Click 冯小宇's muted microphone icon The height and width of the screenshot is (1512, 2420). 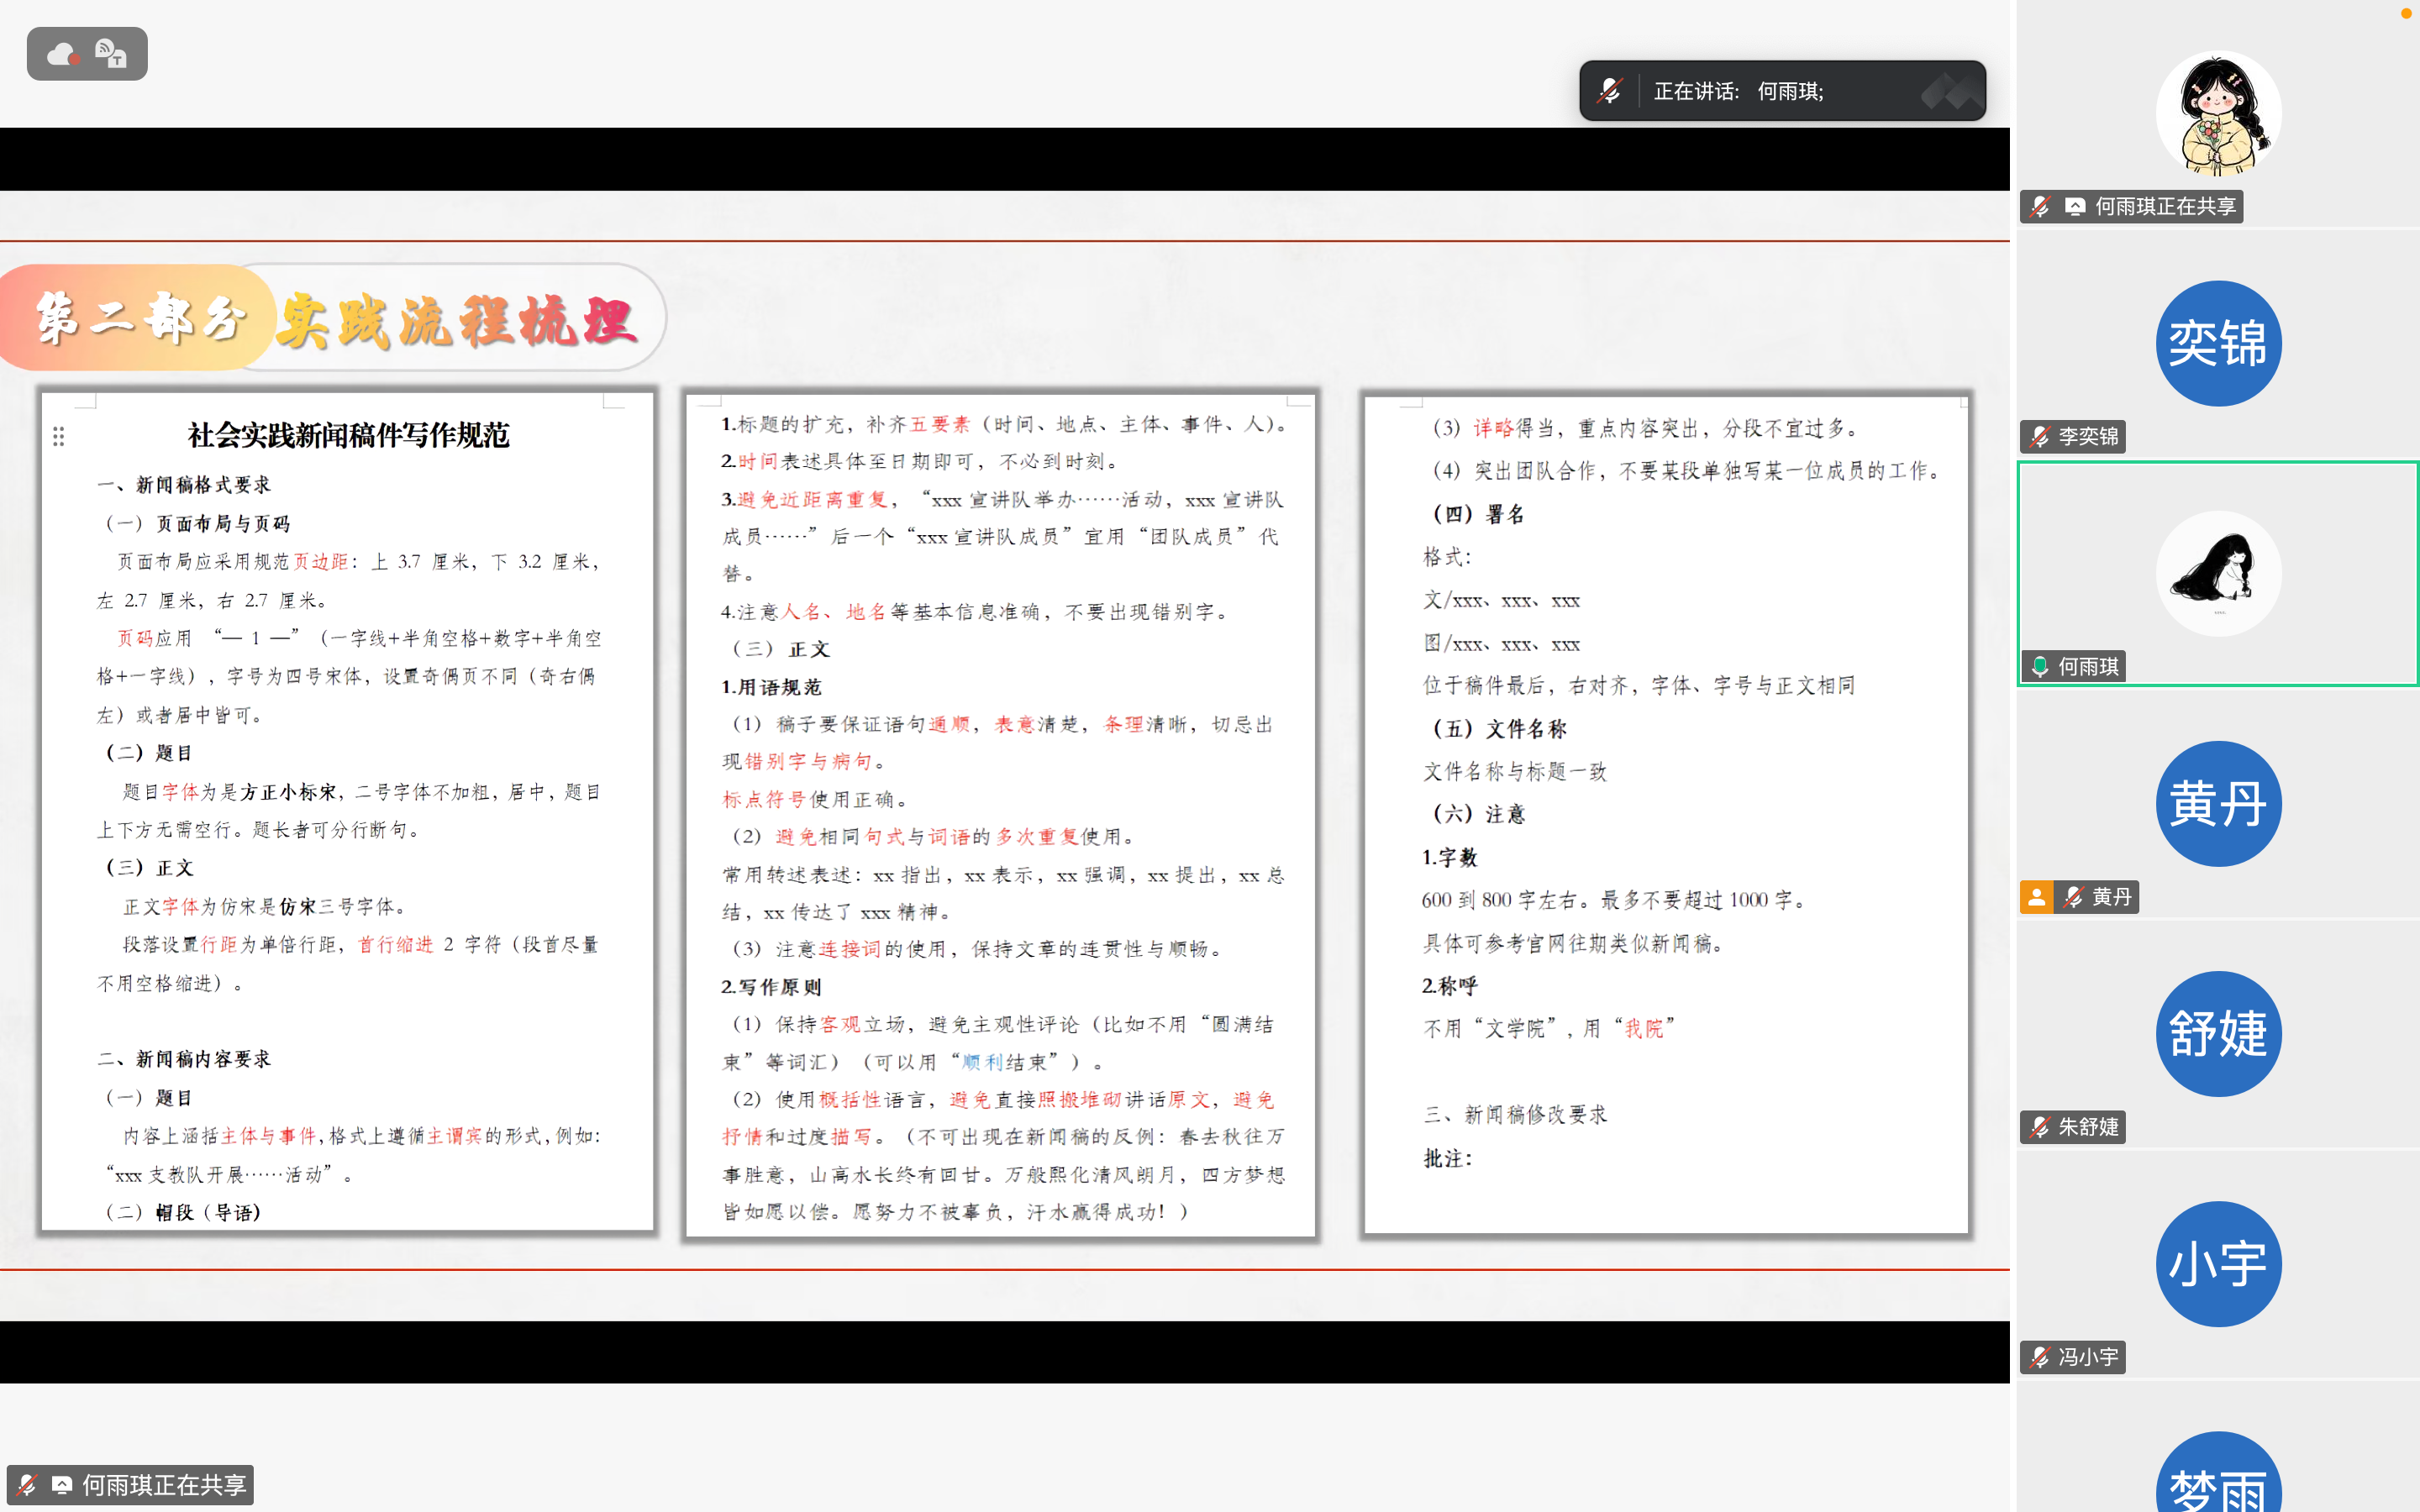tap(2040, 1357)
